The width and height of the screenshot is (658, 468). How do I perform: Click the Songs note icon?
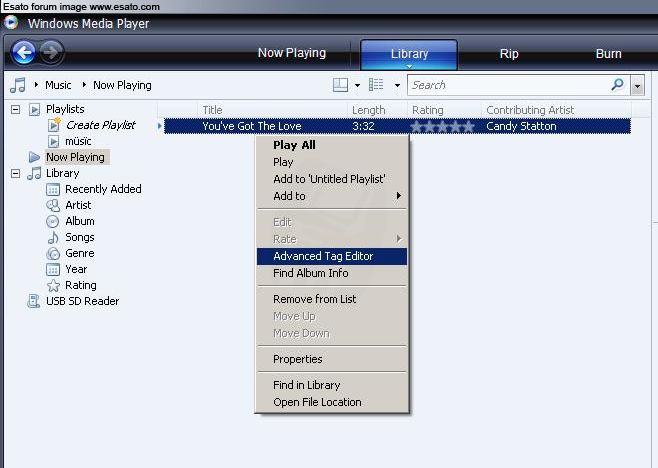pyautogui.click(x=53, y=238)
